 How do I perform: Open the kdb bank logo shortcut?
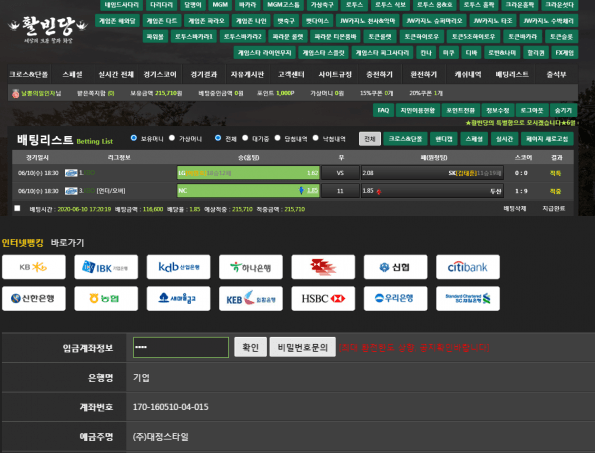178,267
